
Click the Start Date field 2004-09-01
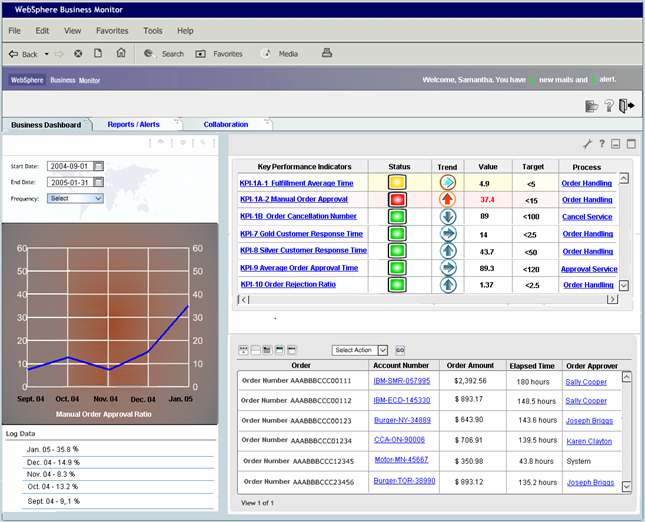click(70, 166)
